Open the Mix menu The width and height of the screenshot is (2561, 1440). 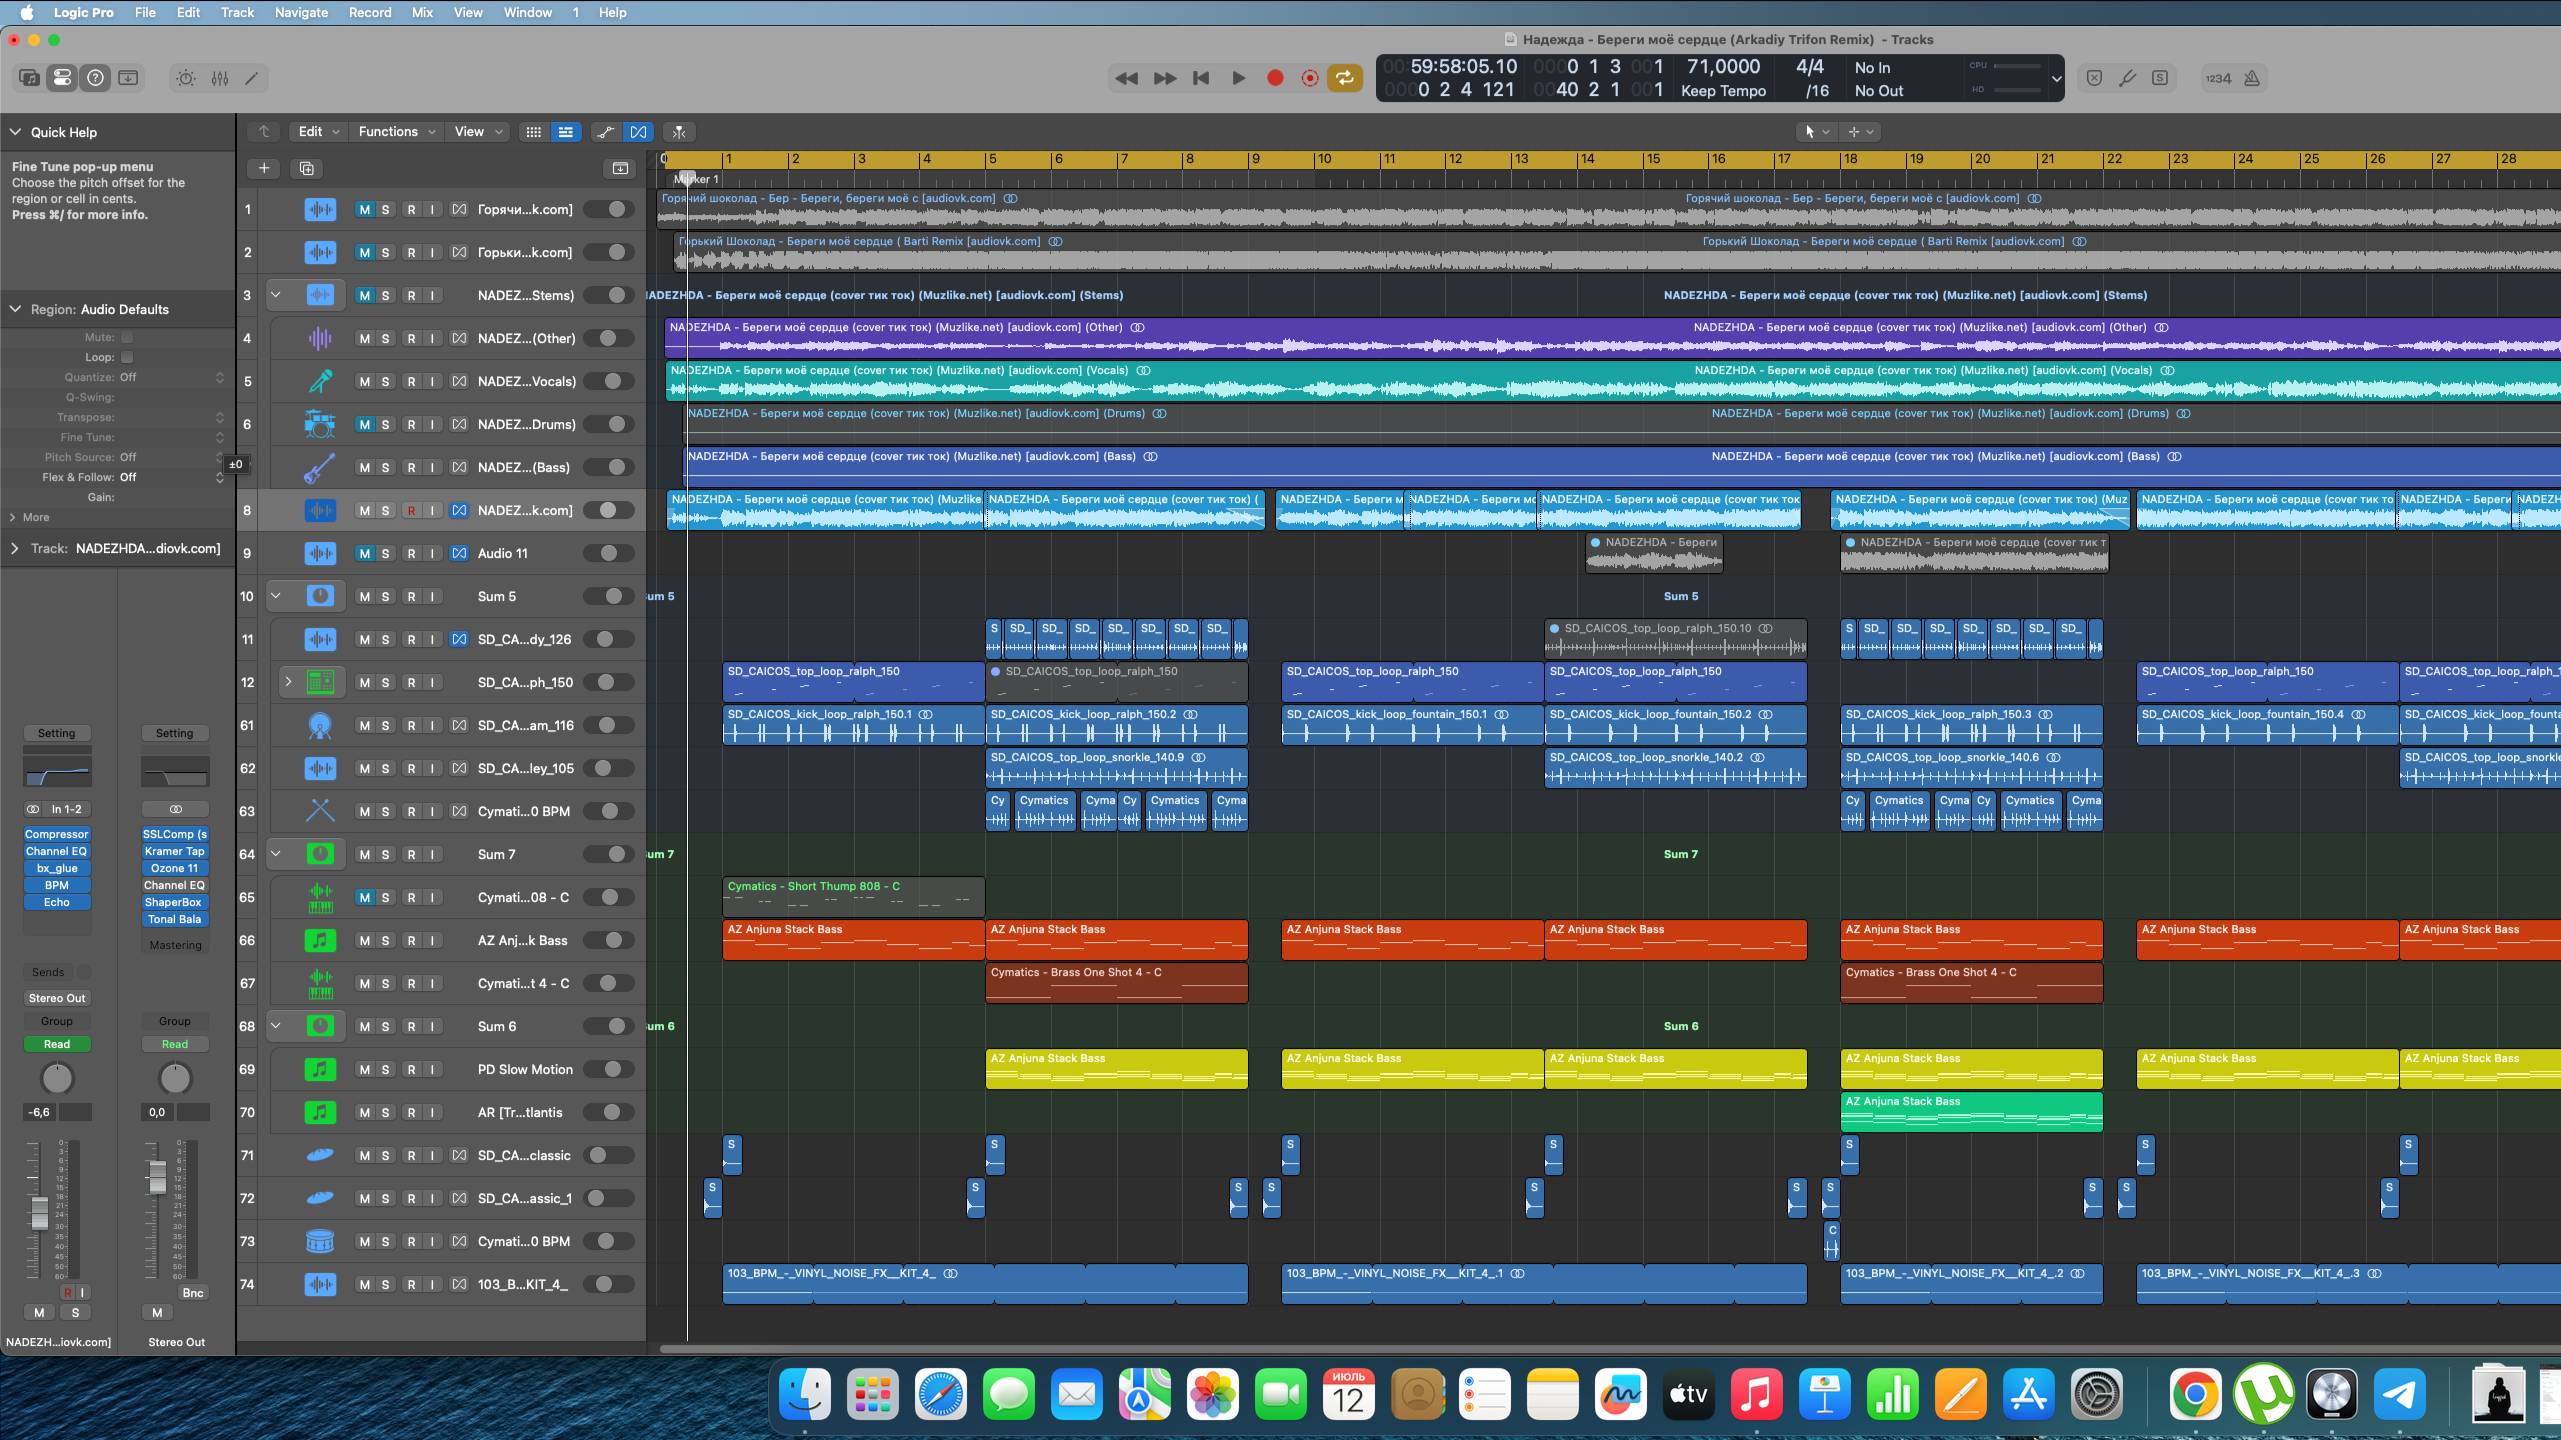pos(422,12)
